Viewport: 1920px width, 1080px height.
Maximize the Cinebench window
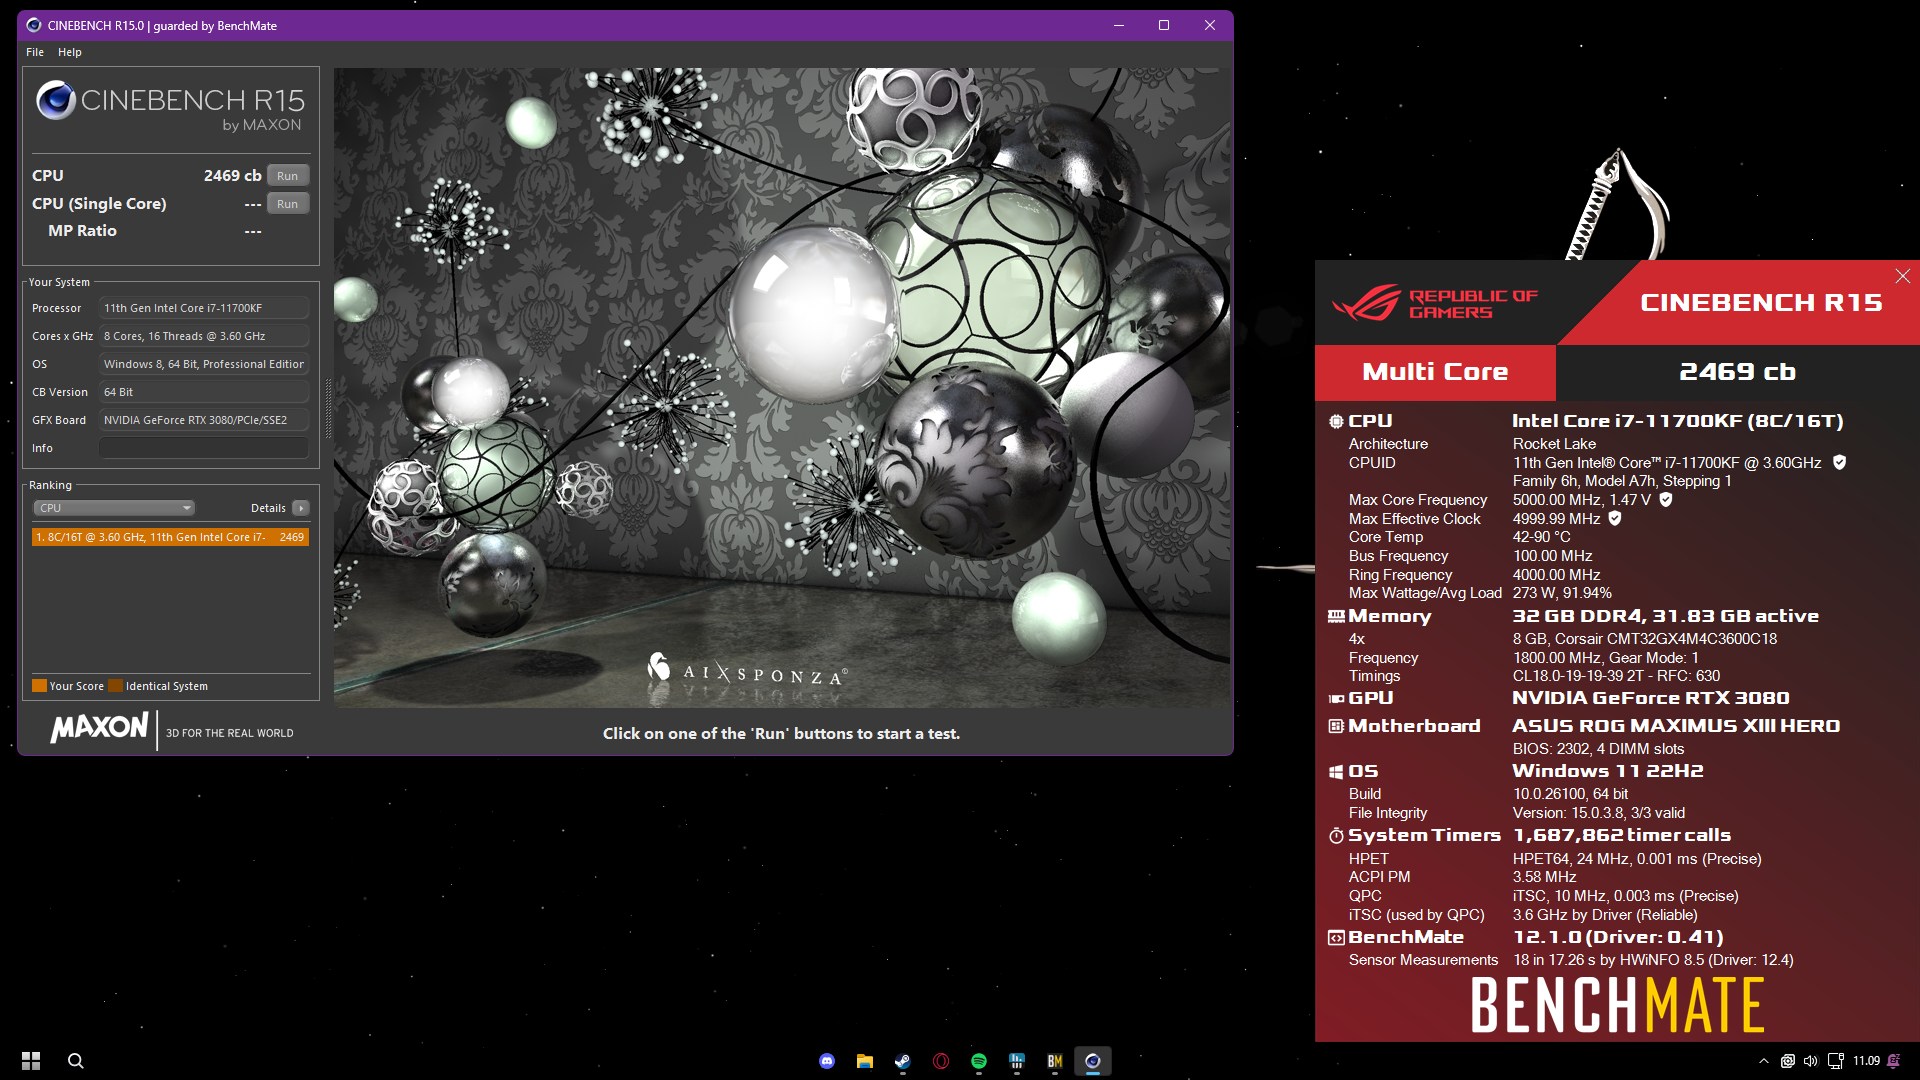(1164, 25)
